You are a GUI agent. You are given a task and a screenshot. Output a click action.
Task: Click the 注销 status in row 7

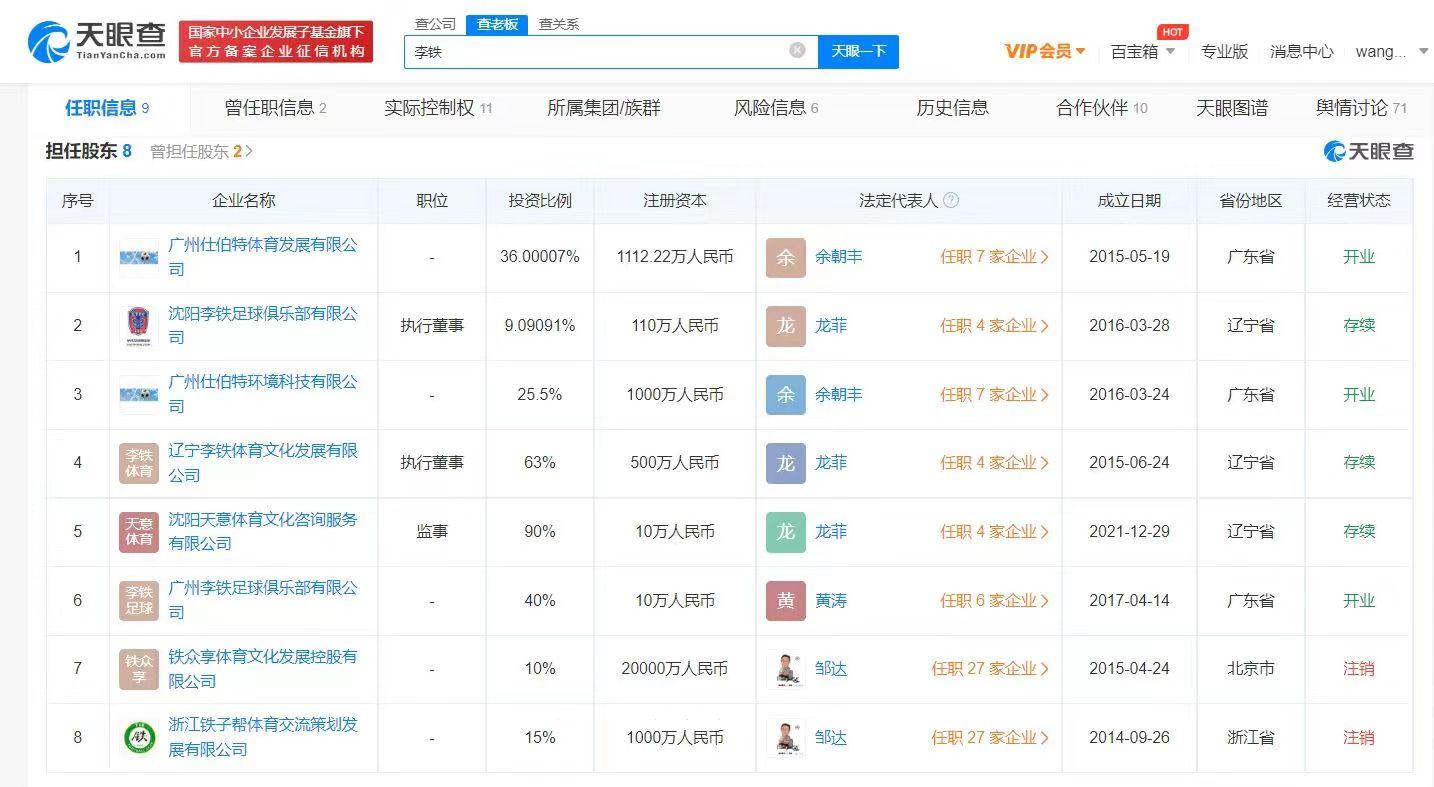coord(1359,669)
